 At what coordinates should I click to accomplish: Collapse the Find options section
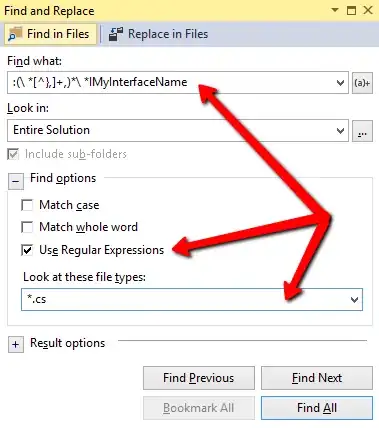[x=16, y=181]
